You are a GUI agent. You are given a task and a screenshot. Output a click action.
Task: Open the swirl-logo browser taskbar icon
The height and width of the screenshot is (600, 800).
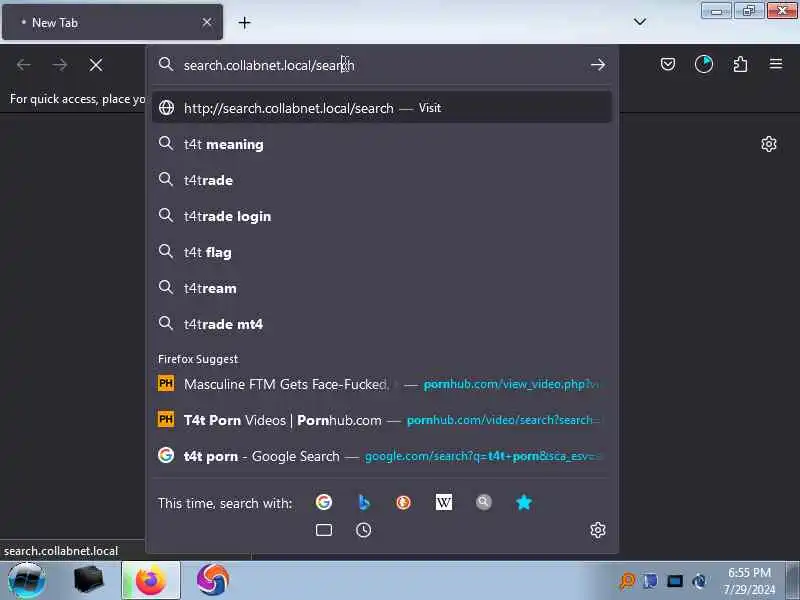pos(213,580)
